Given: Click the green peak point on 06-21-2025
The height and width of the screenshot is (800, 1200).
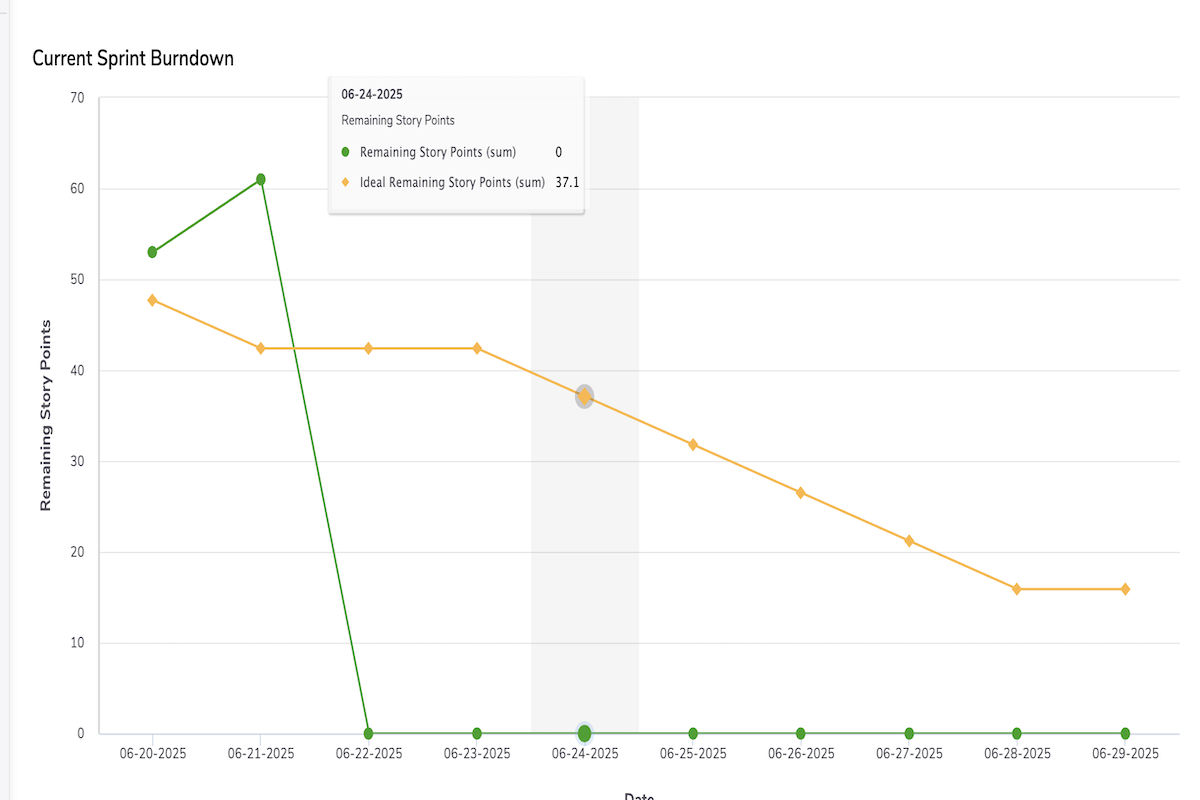Looking at the screenshot, I should tap(261, 180).
